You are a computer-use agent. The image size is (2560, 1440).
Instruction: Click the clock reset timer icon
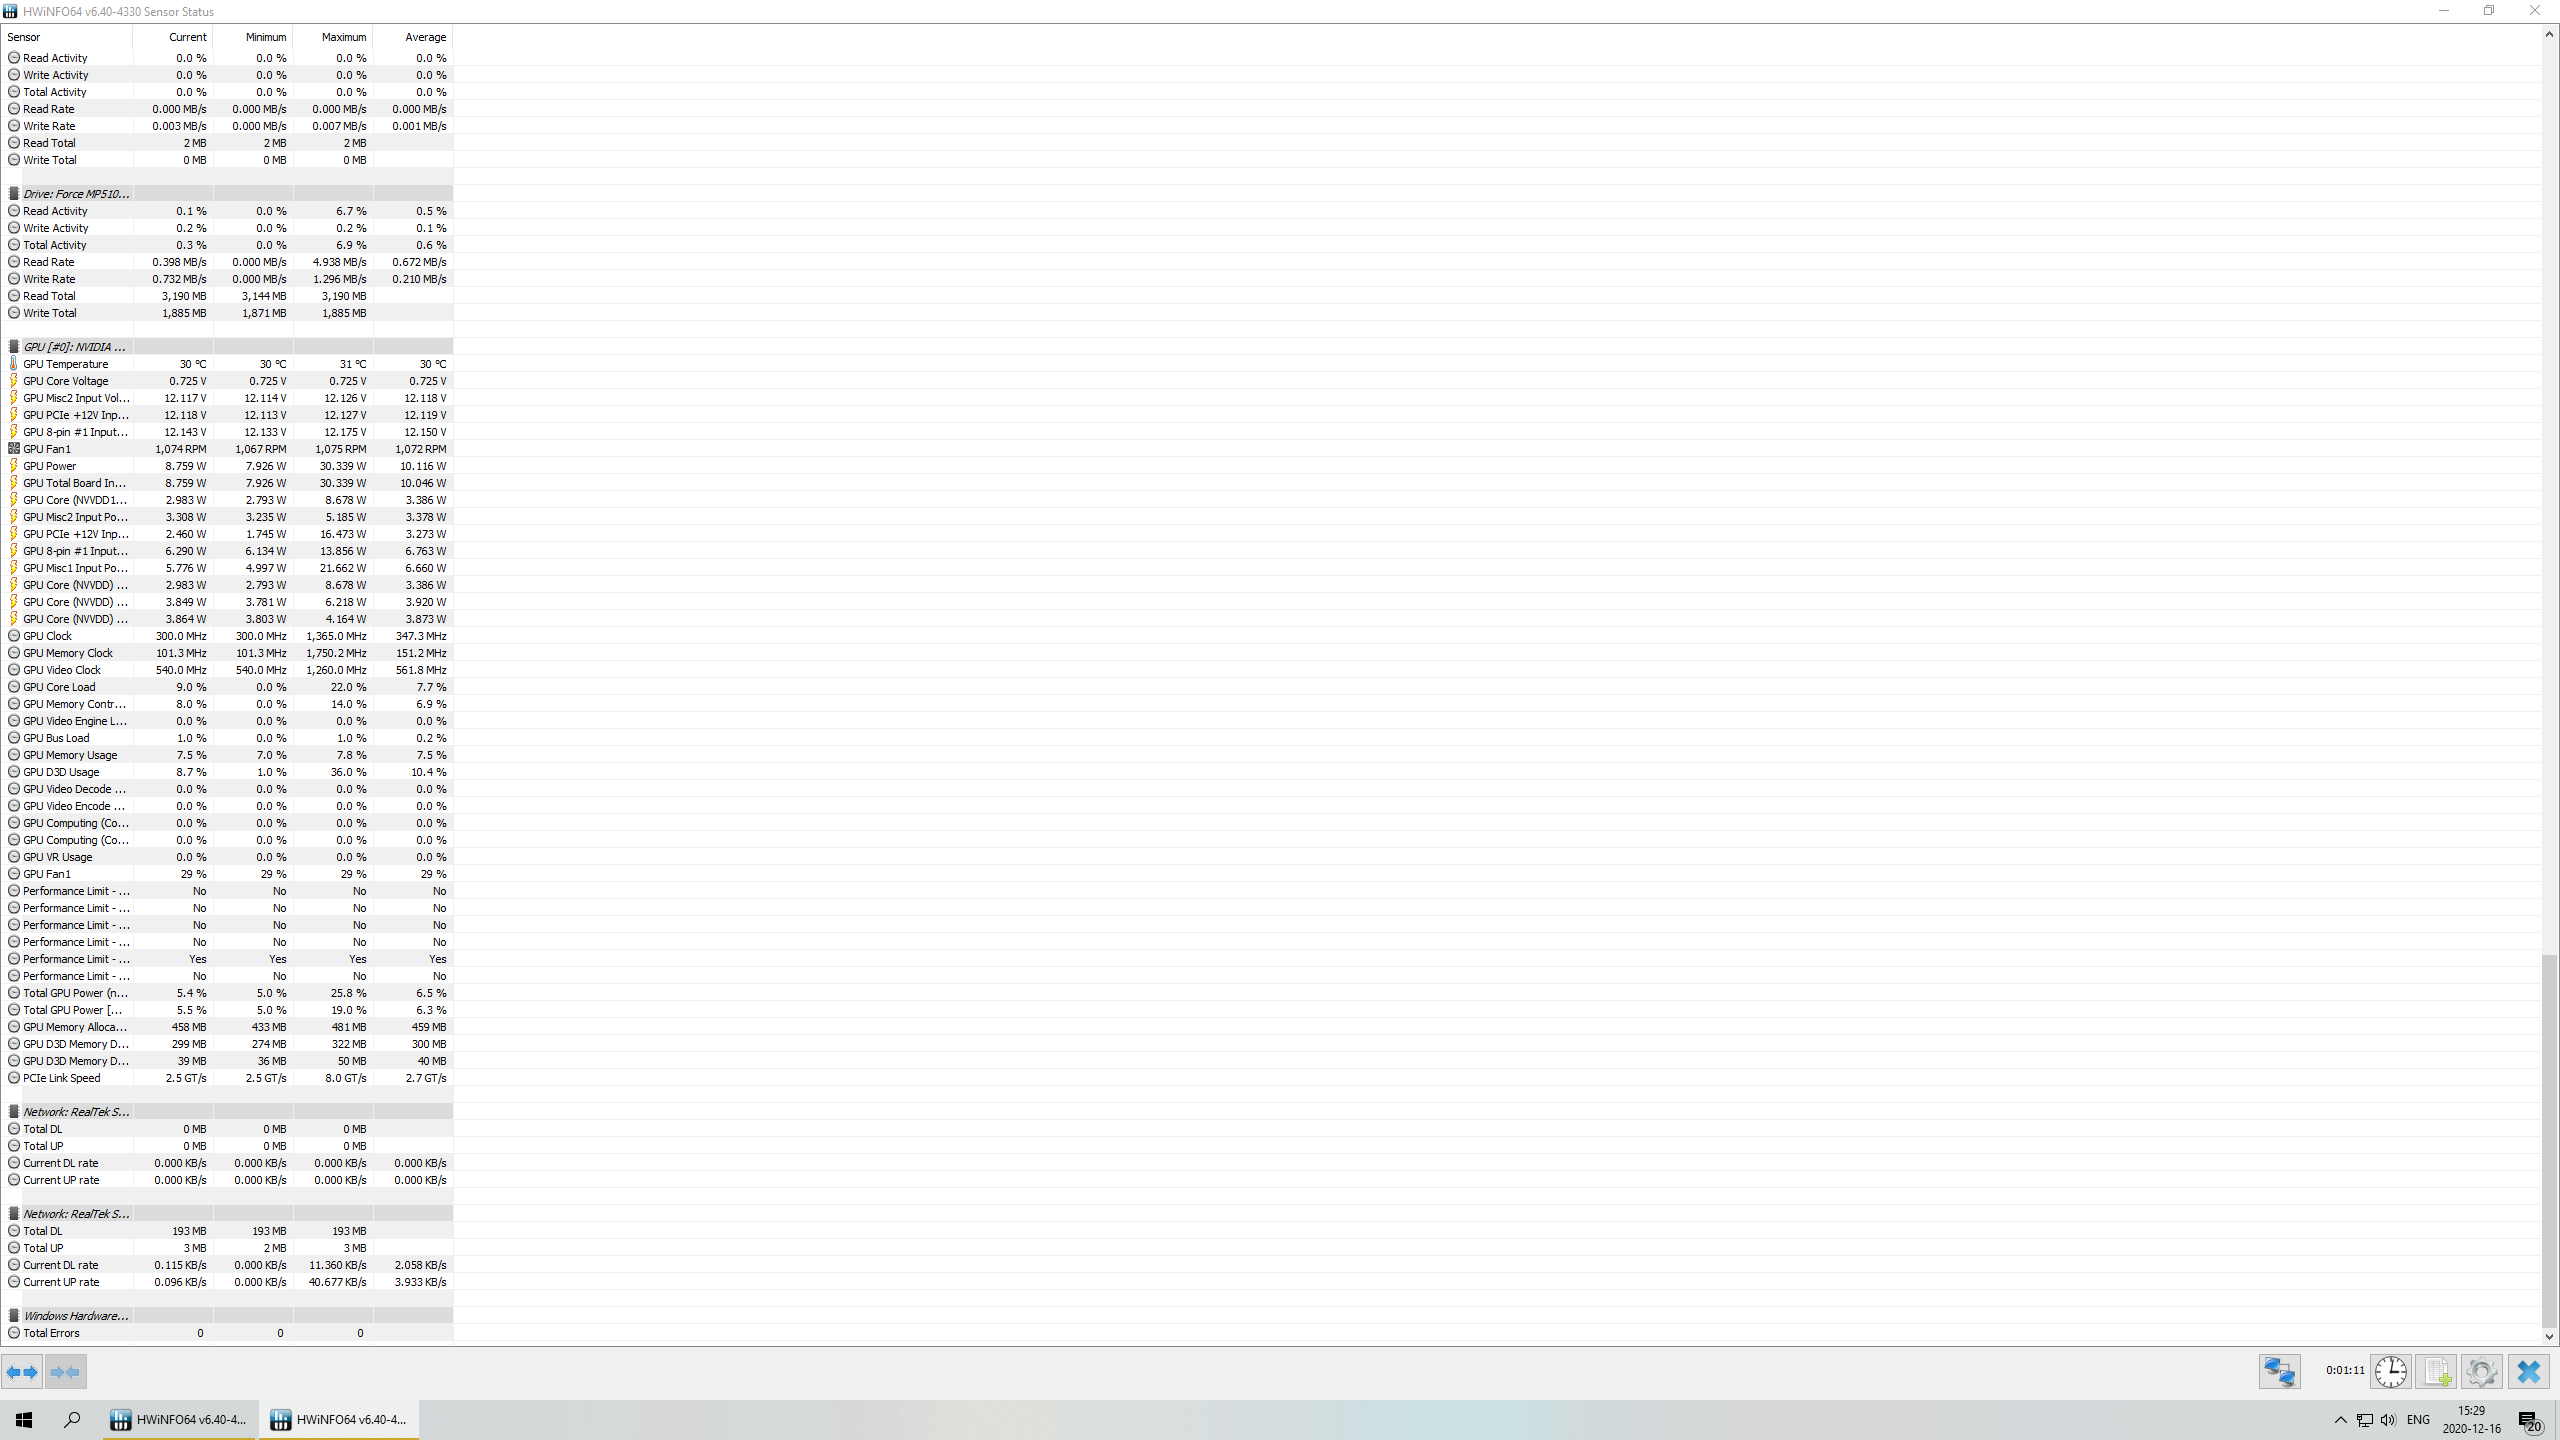(2391, 1372)
